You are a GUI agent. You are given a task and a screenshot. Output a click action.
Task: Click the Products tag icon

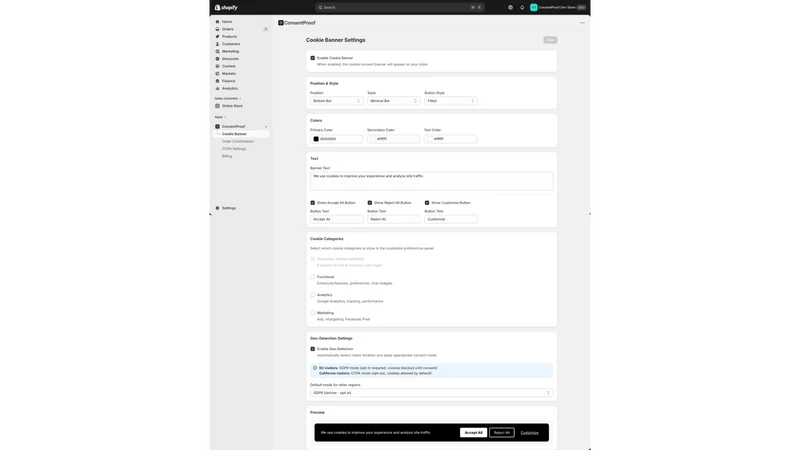coord(217,36)
